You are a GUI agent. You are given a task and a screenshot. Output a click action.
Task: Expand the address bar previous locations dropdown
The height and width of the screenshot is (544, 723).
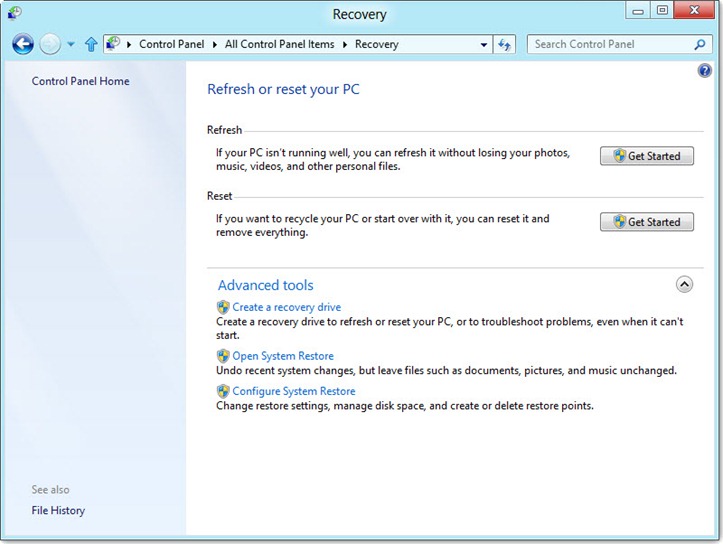click(x=484, y=45)
